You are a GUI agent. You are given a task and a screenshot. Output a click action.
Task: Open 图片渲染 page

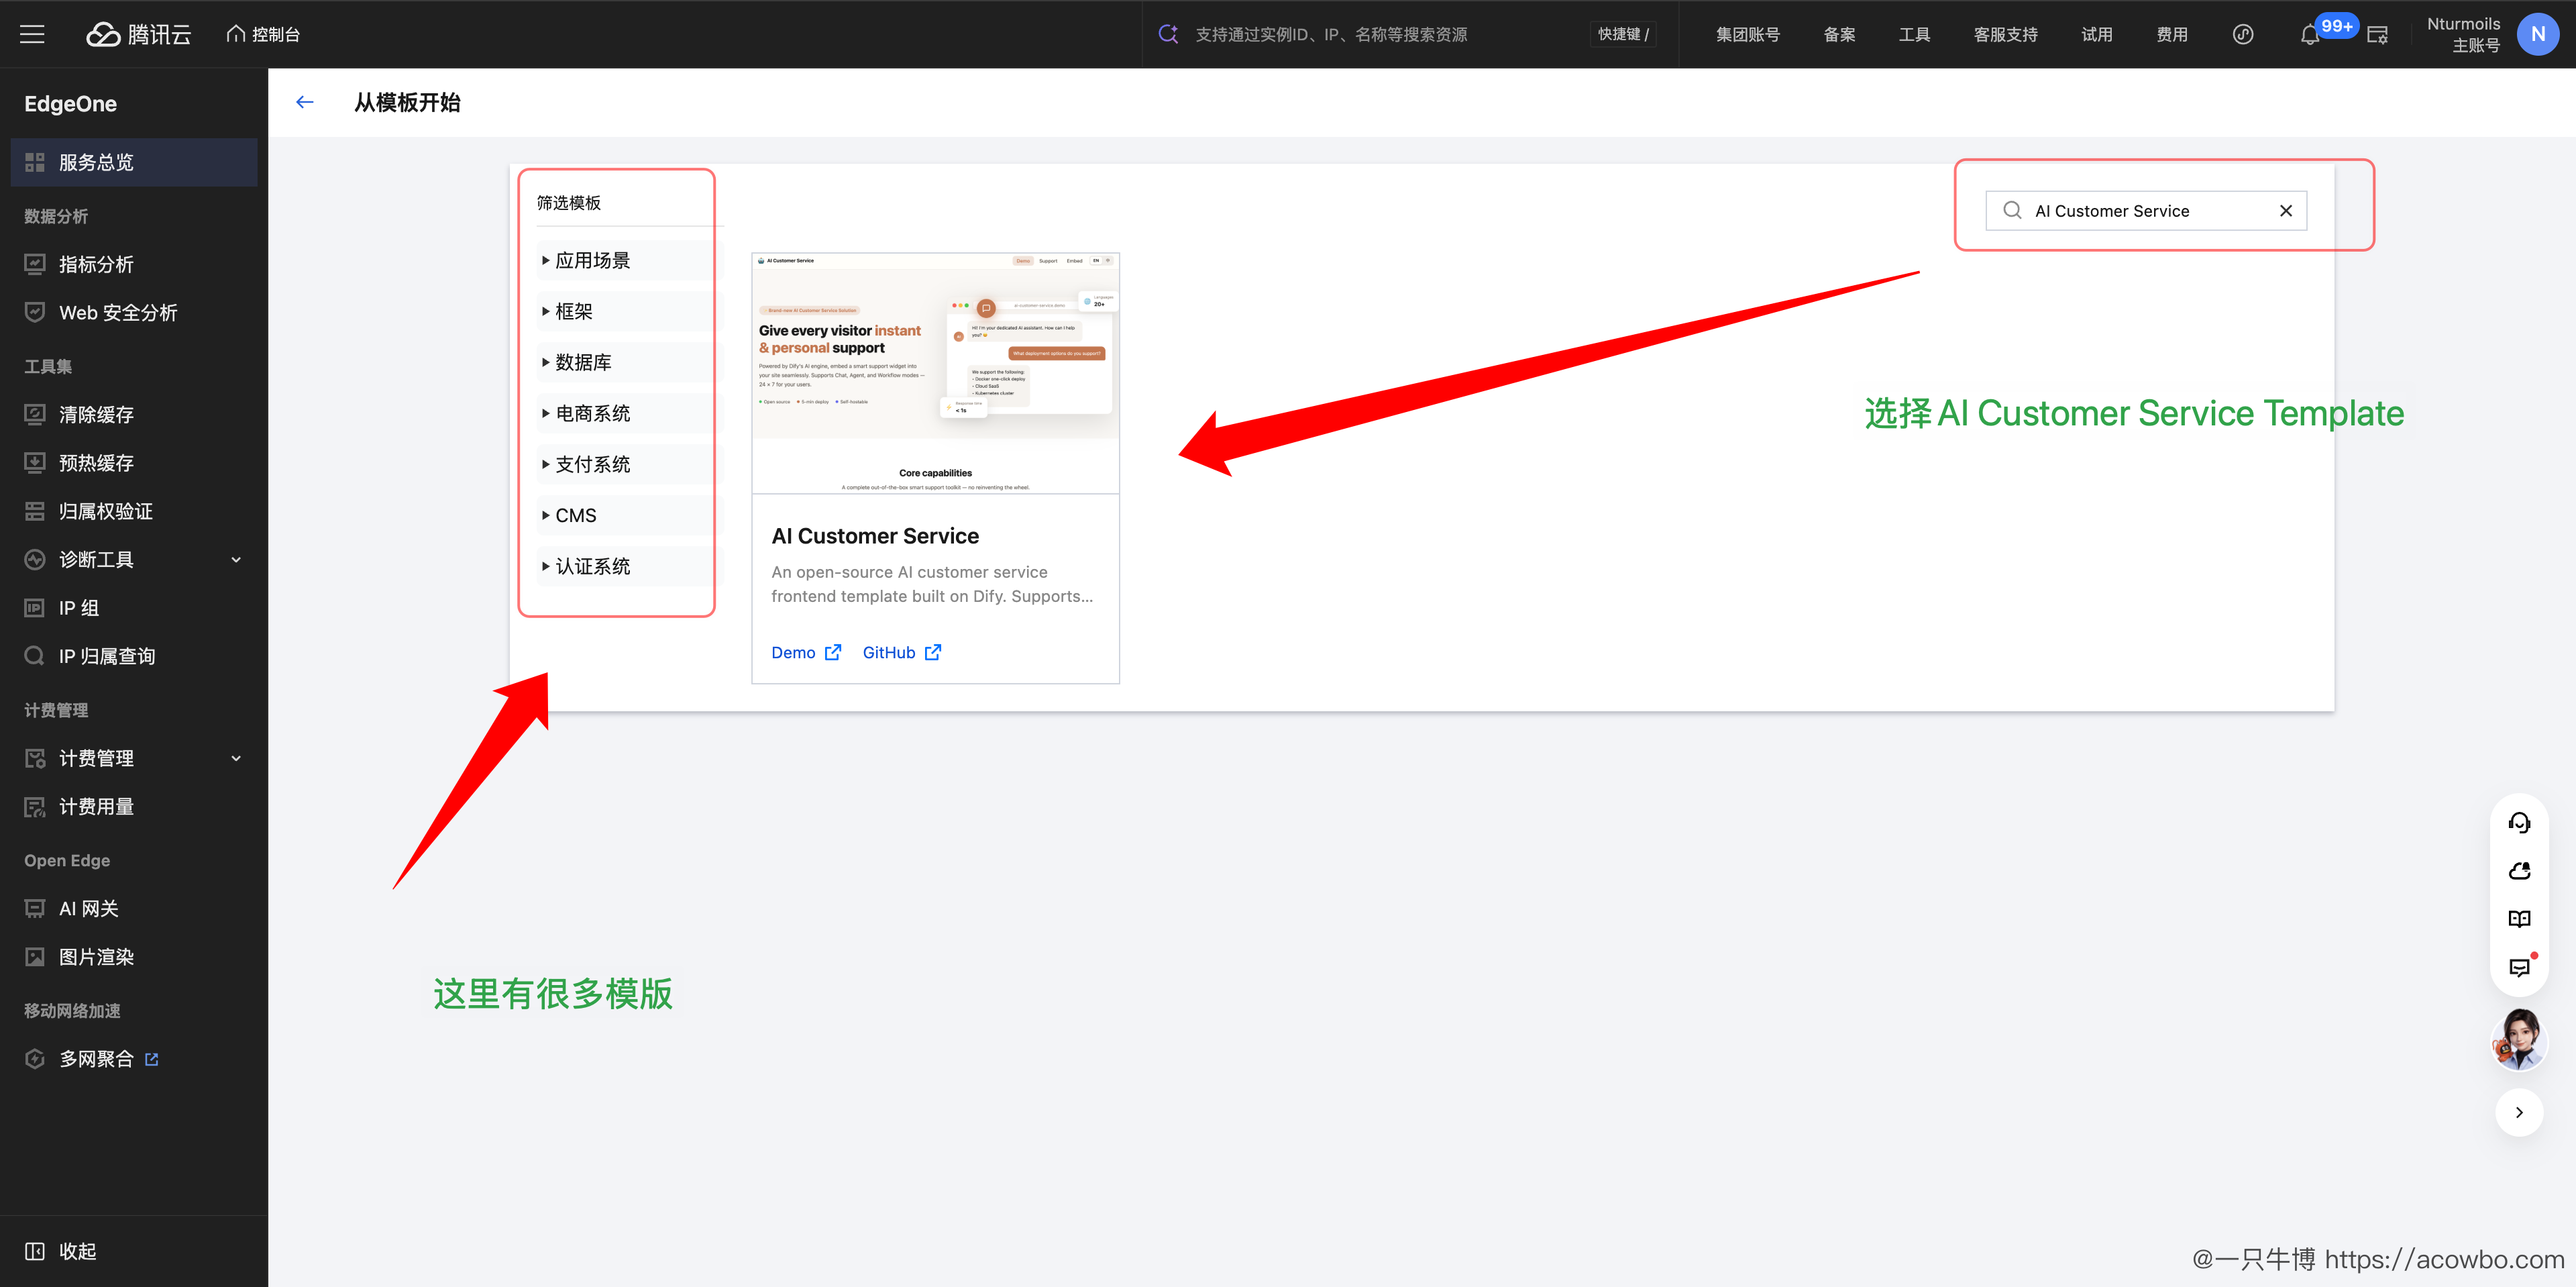pyautogui.click(x=134, y=956)
